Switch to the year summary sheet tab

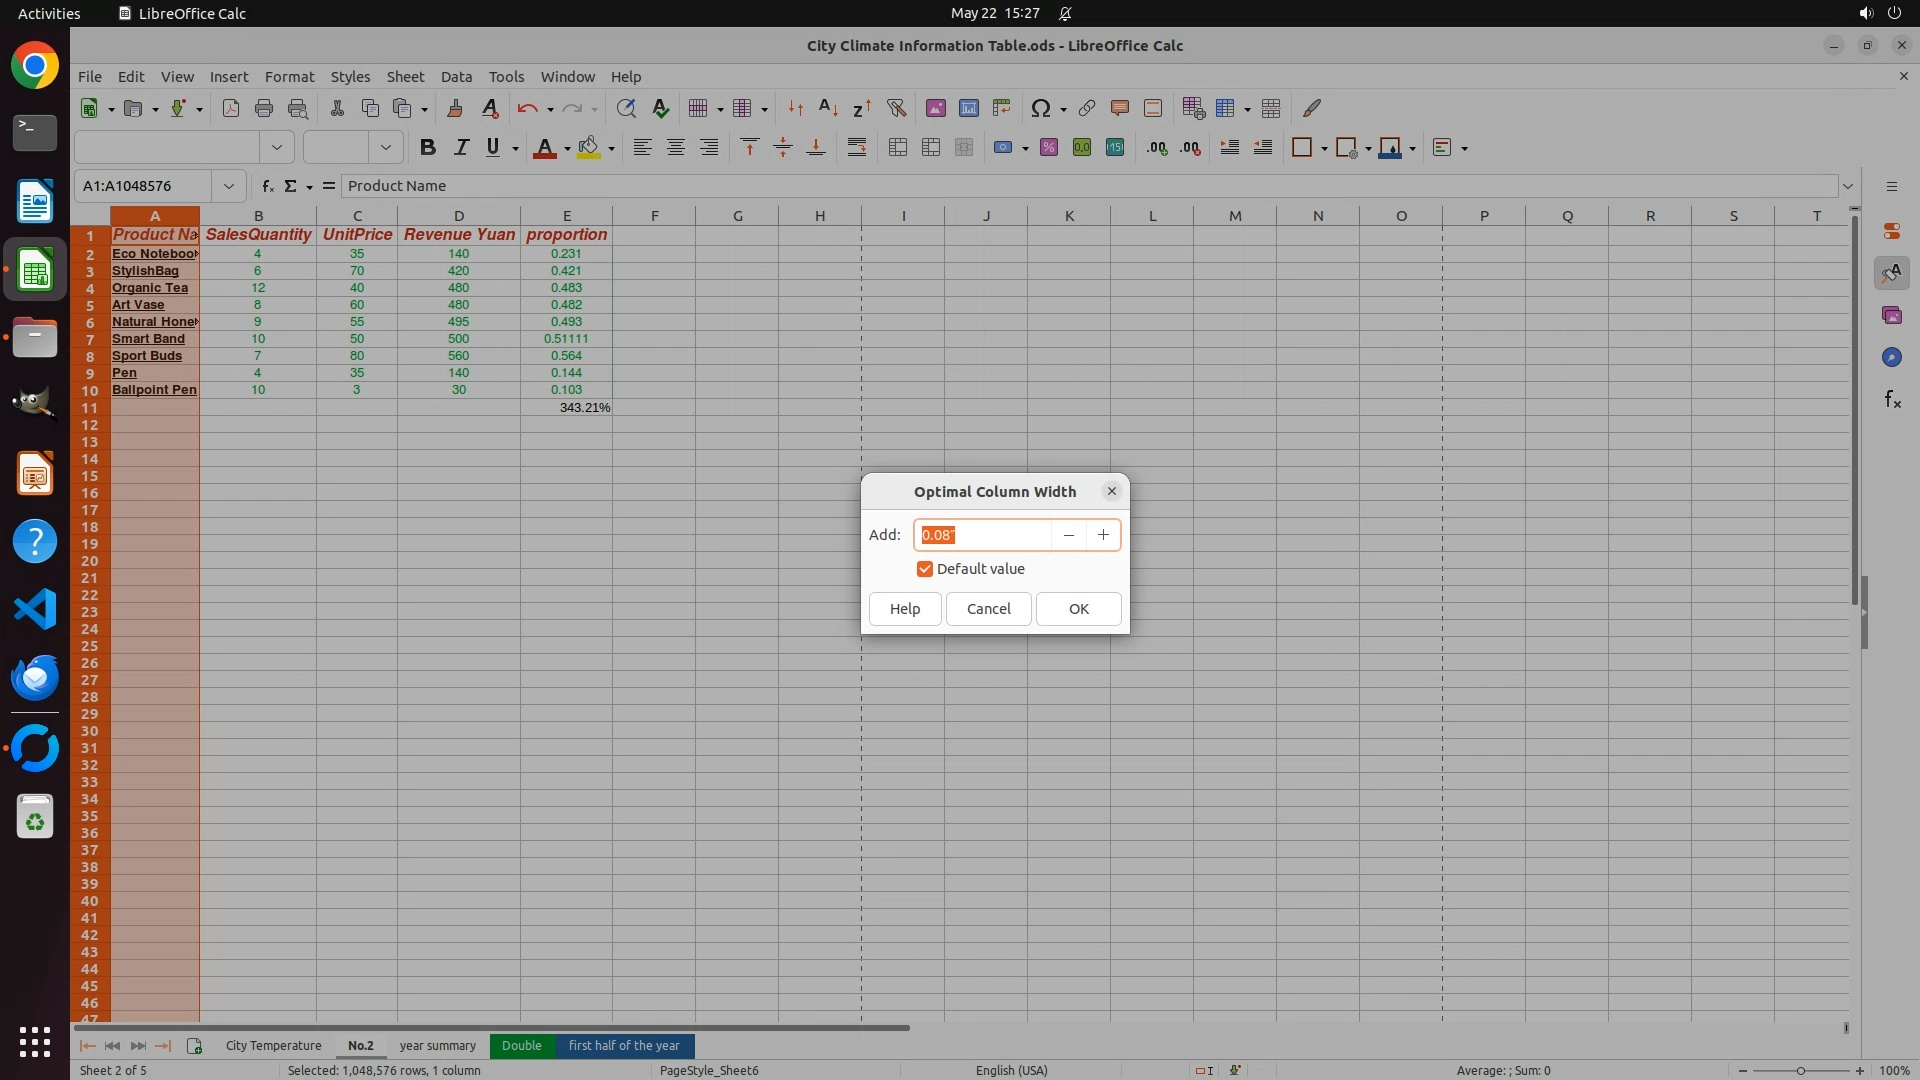pyautogui.click(x=437, y=1046)
